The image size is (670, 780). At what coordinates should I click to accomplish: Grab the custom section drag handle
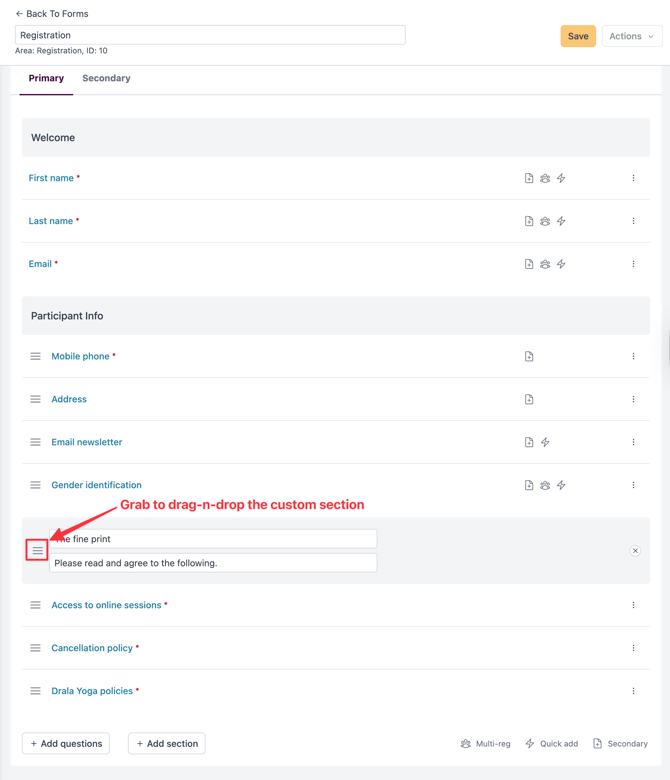click(x=37, y=551)
